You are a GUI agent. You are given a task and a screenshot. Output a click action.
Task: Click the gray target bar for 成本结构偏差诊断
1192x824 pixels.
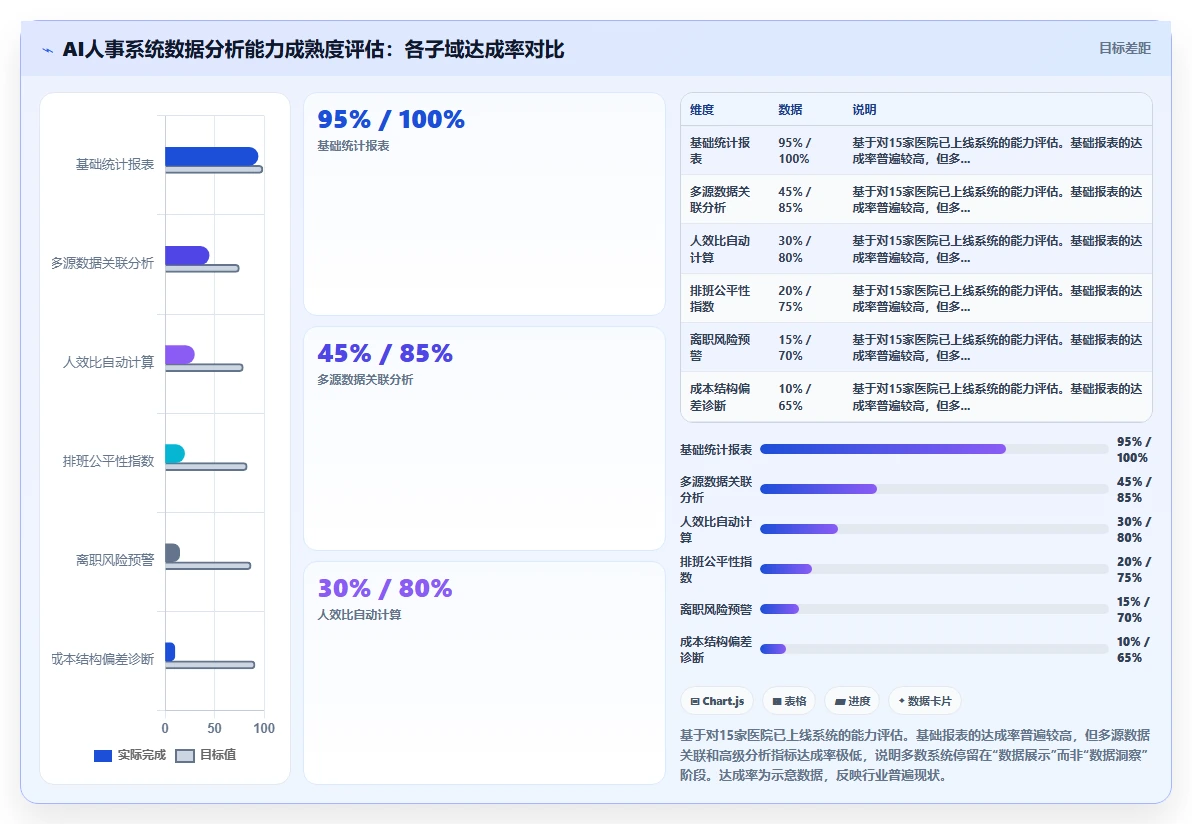[210, 665]
